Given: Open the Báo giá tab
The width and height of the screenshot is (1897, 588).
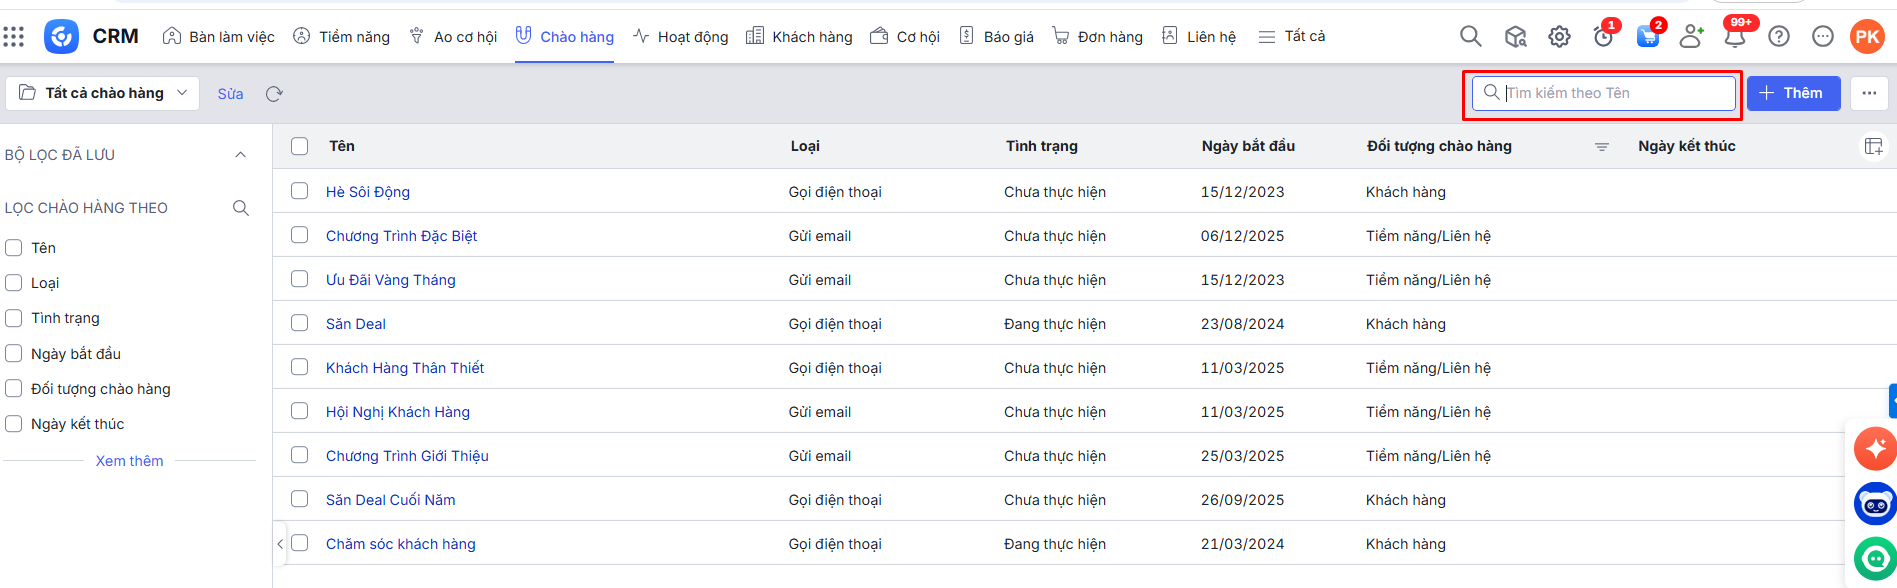Looking at the screenshot, I should click(996, 37).
